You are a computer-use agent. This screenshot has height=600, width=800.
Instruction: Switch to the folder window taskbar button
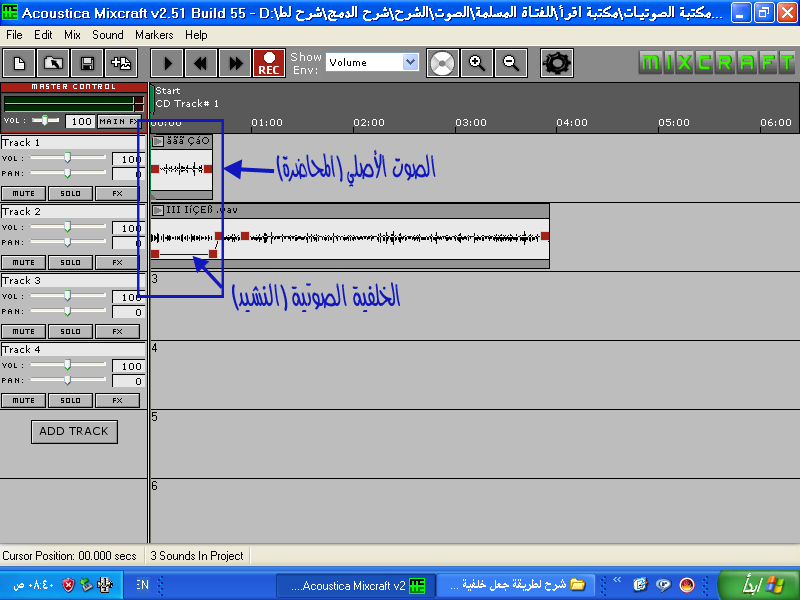pos(517,585)
